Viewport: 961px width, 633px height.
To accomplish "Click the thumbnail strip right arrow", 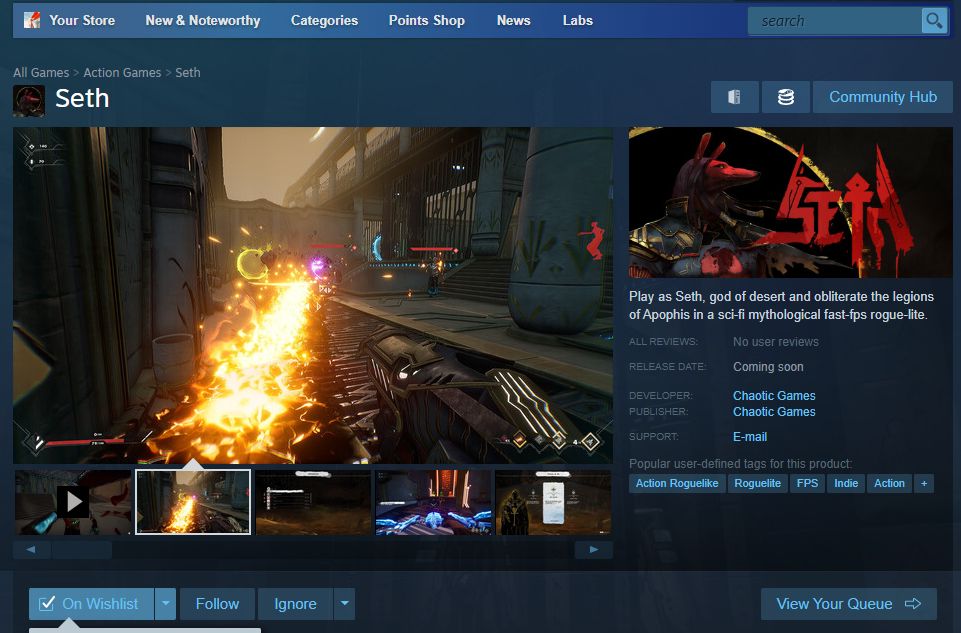I will (x=593, y=549).
